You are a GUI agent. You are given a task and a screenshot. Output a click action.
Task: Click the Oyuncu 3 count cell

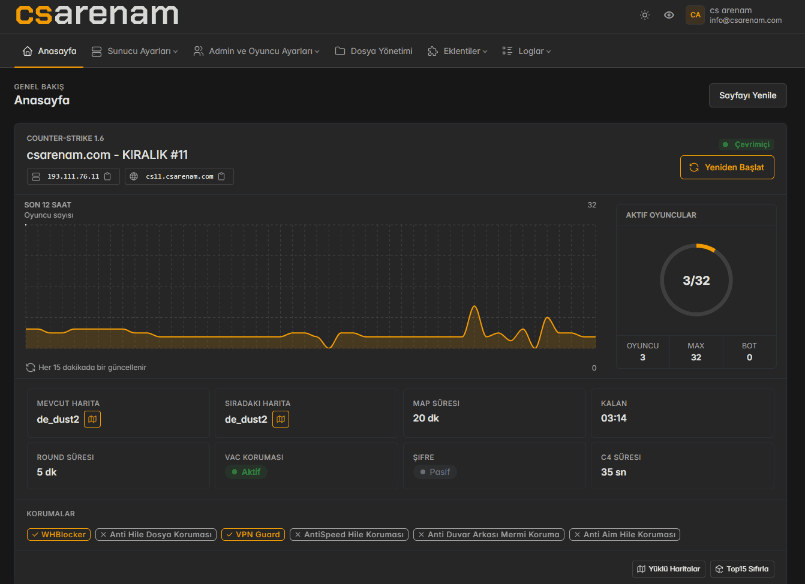click(643, 352)
